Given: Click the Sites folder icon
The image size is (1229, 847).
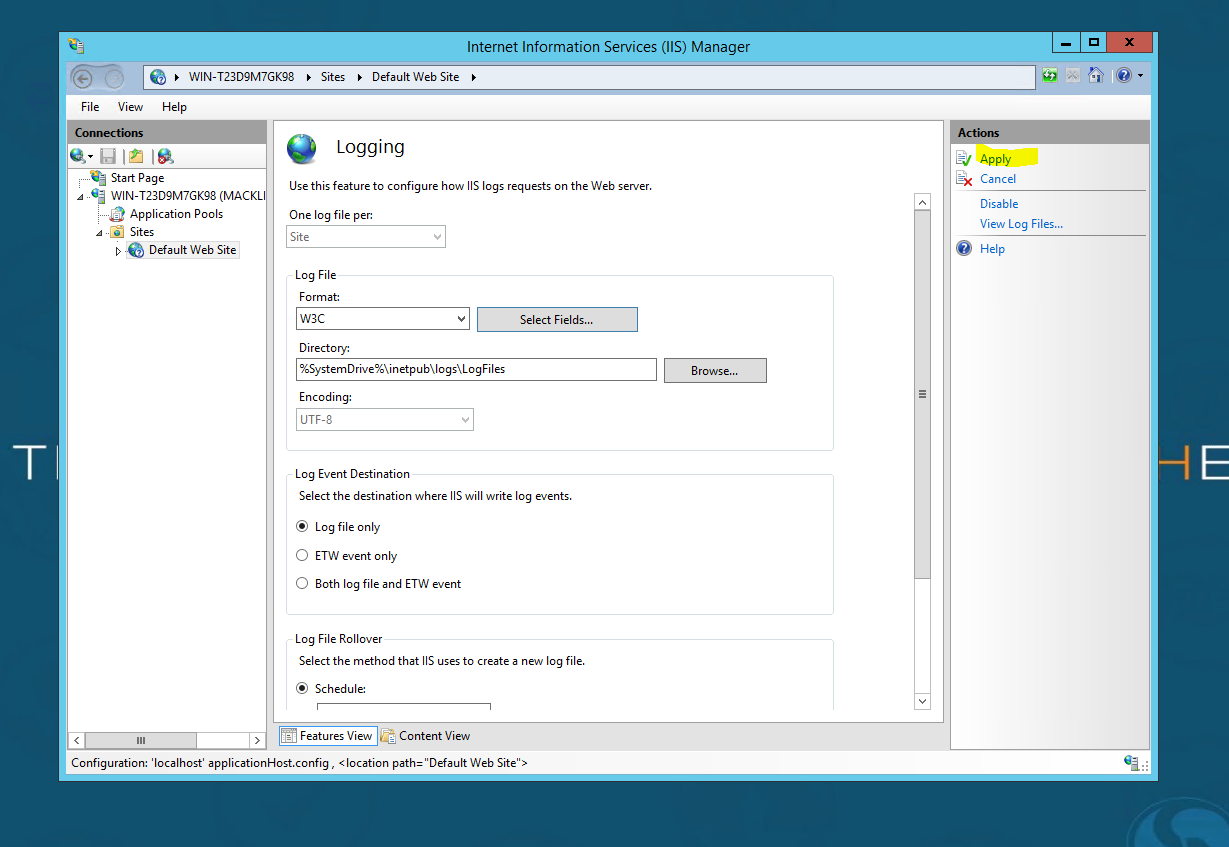Looking at the screenshot, I should 118,231.
